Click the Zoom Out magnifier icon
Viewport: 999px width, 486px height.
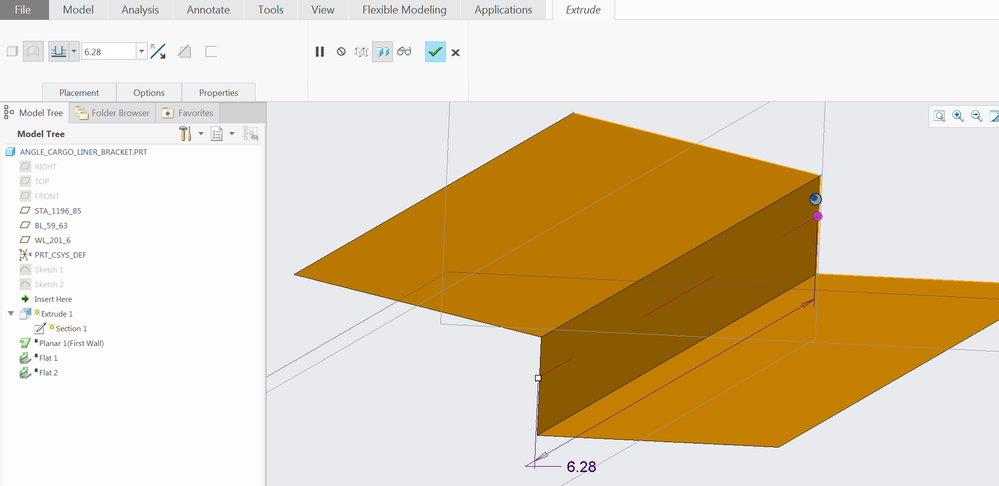click(976, 116)
